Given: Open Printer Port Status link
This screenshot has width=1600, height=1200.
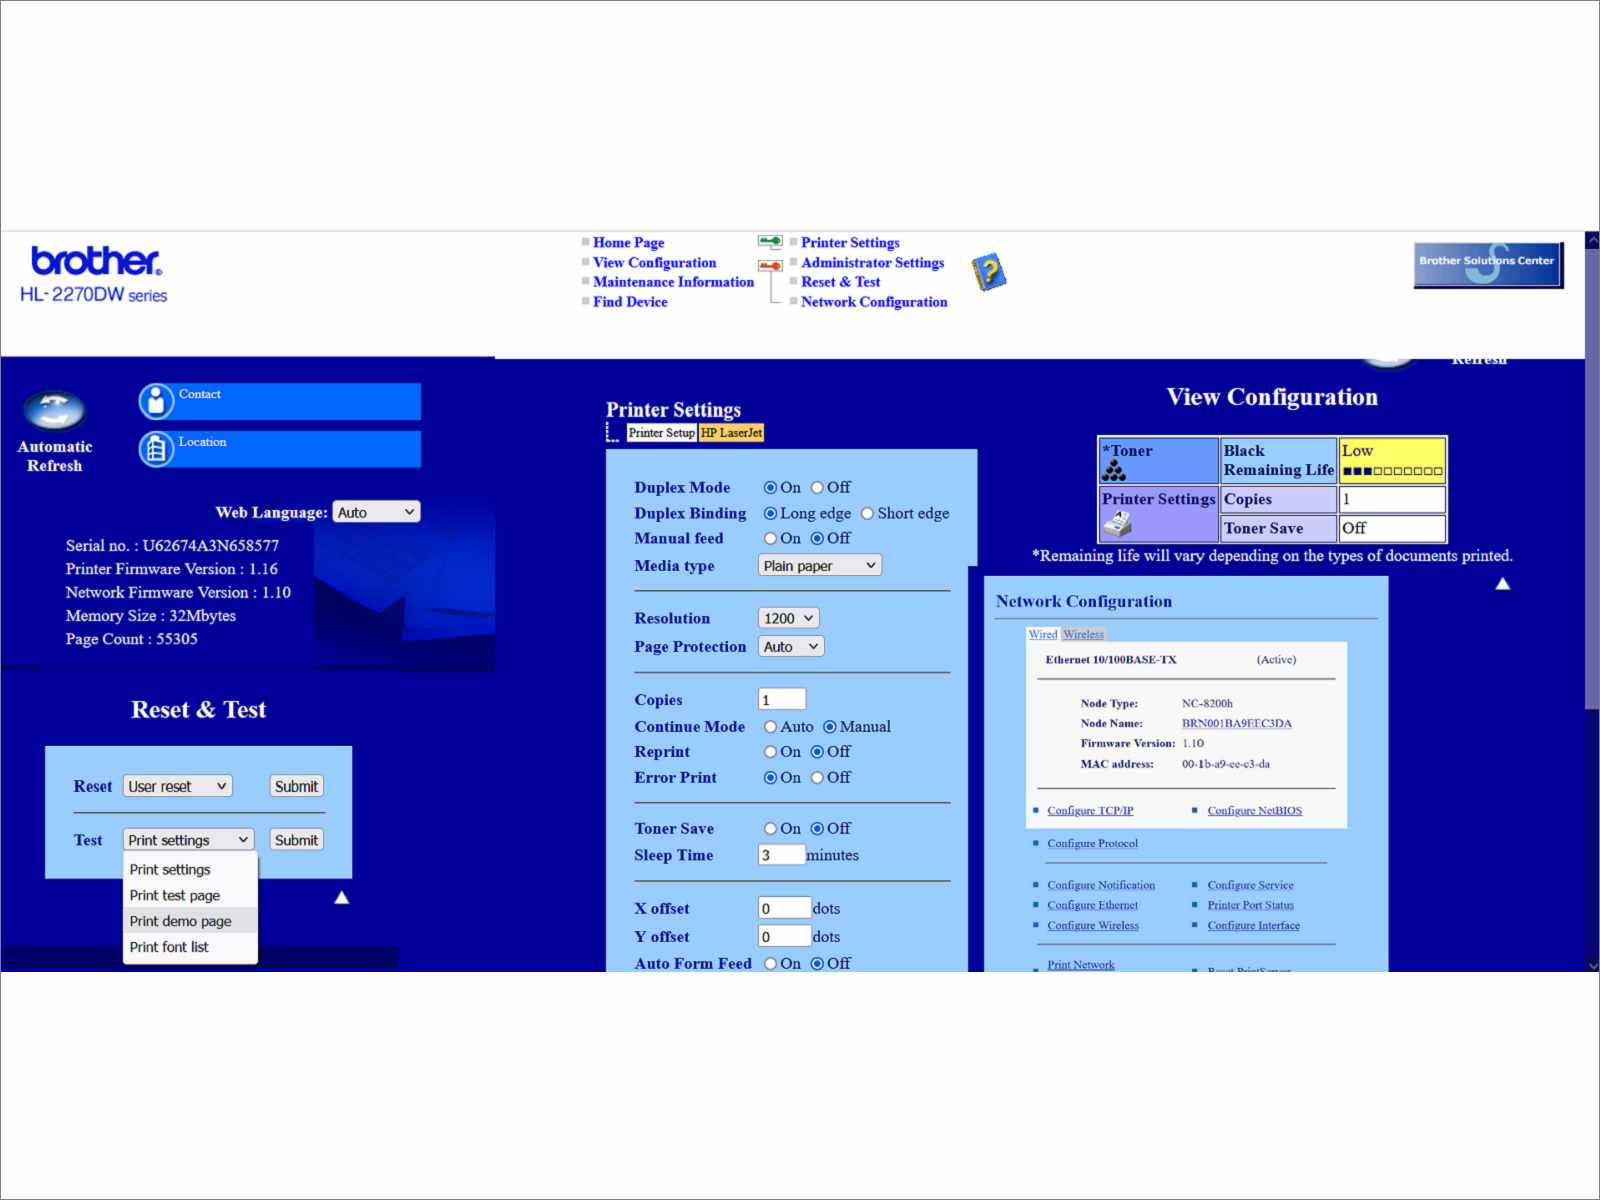Looking at the screenshot, I should [x=1250, y=905].
